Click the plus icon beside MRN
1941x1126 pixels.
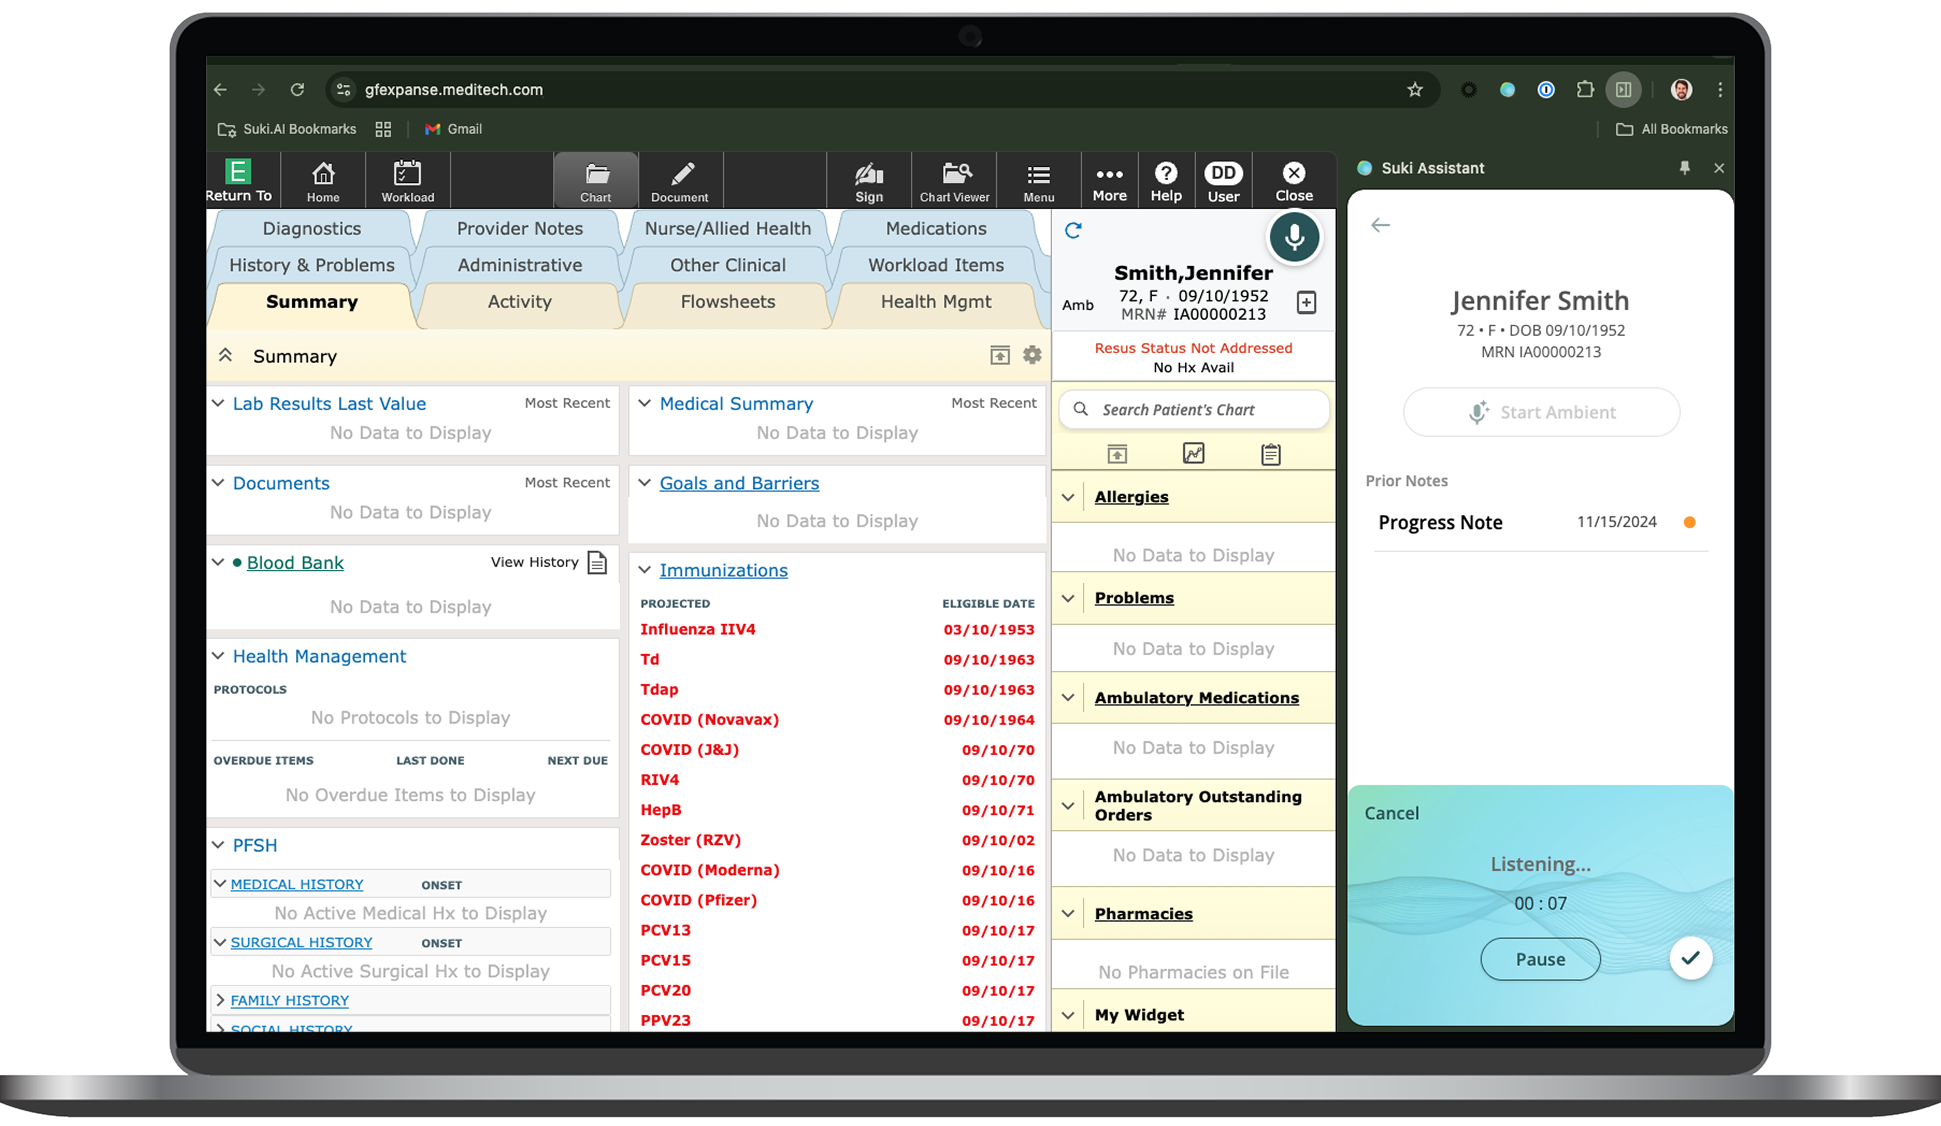coord(1306,303)
